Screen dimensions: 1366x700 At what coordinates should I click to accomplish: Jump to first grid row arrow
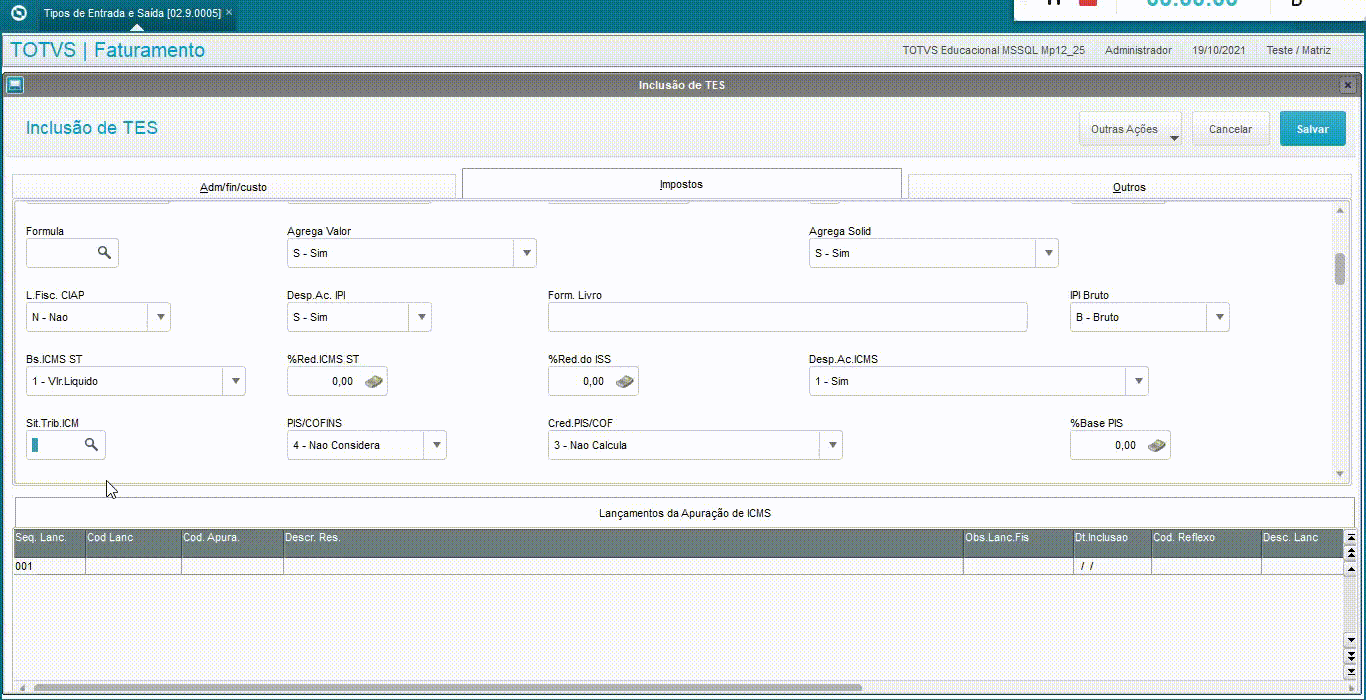coord(1351,538)
